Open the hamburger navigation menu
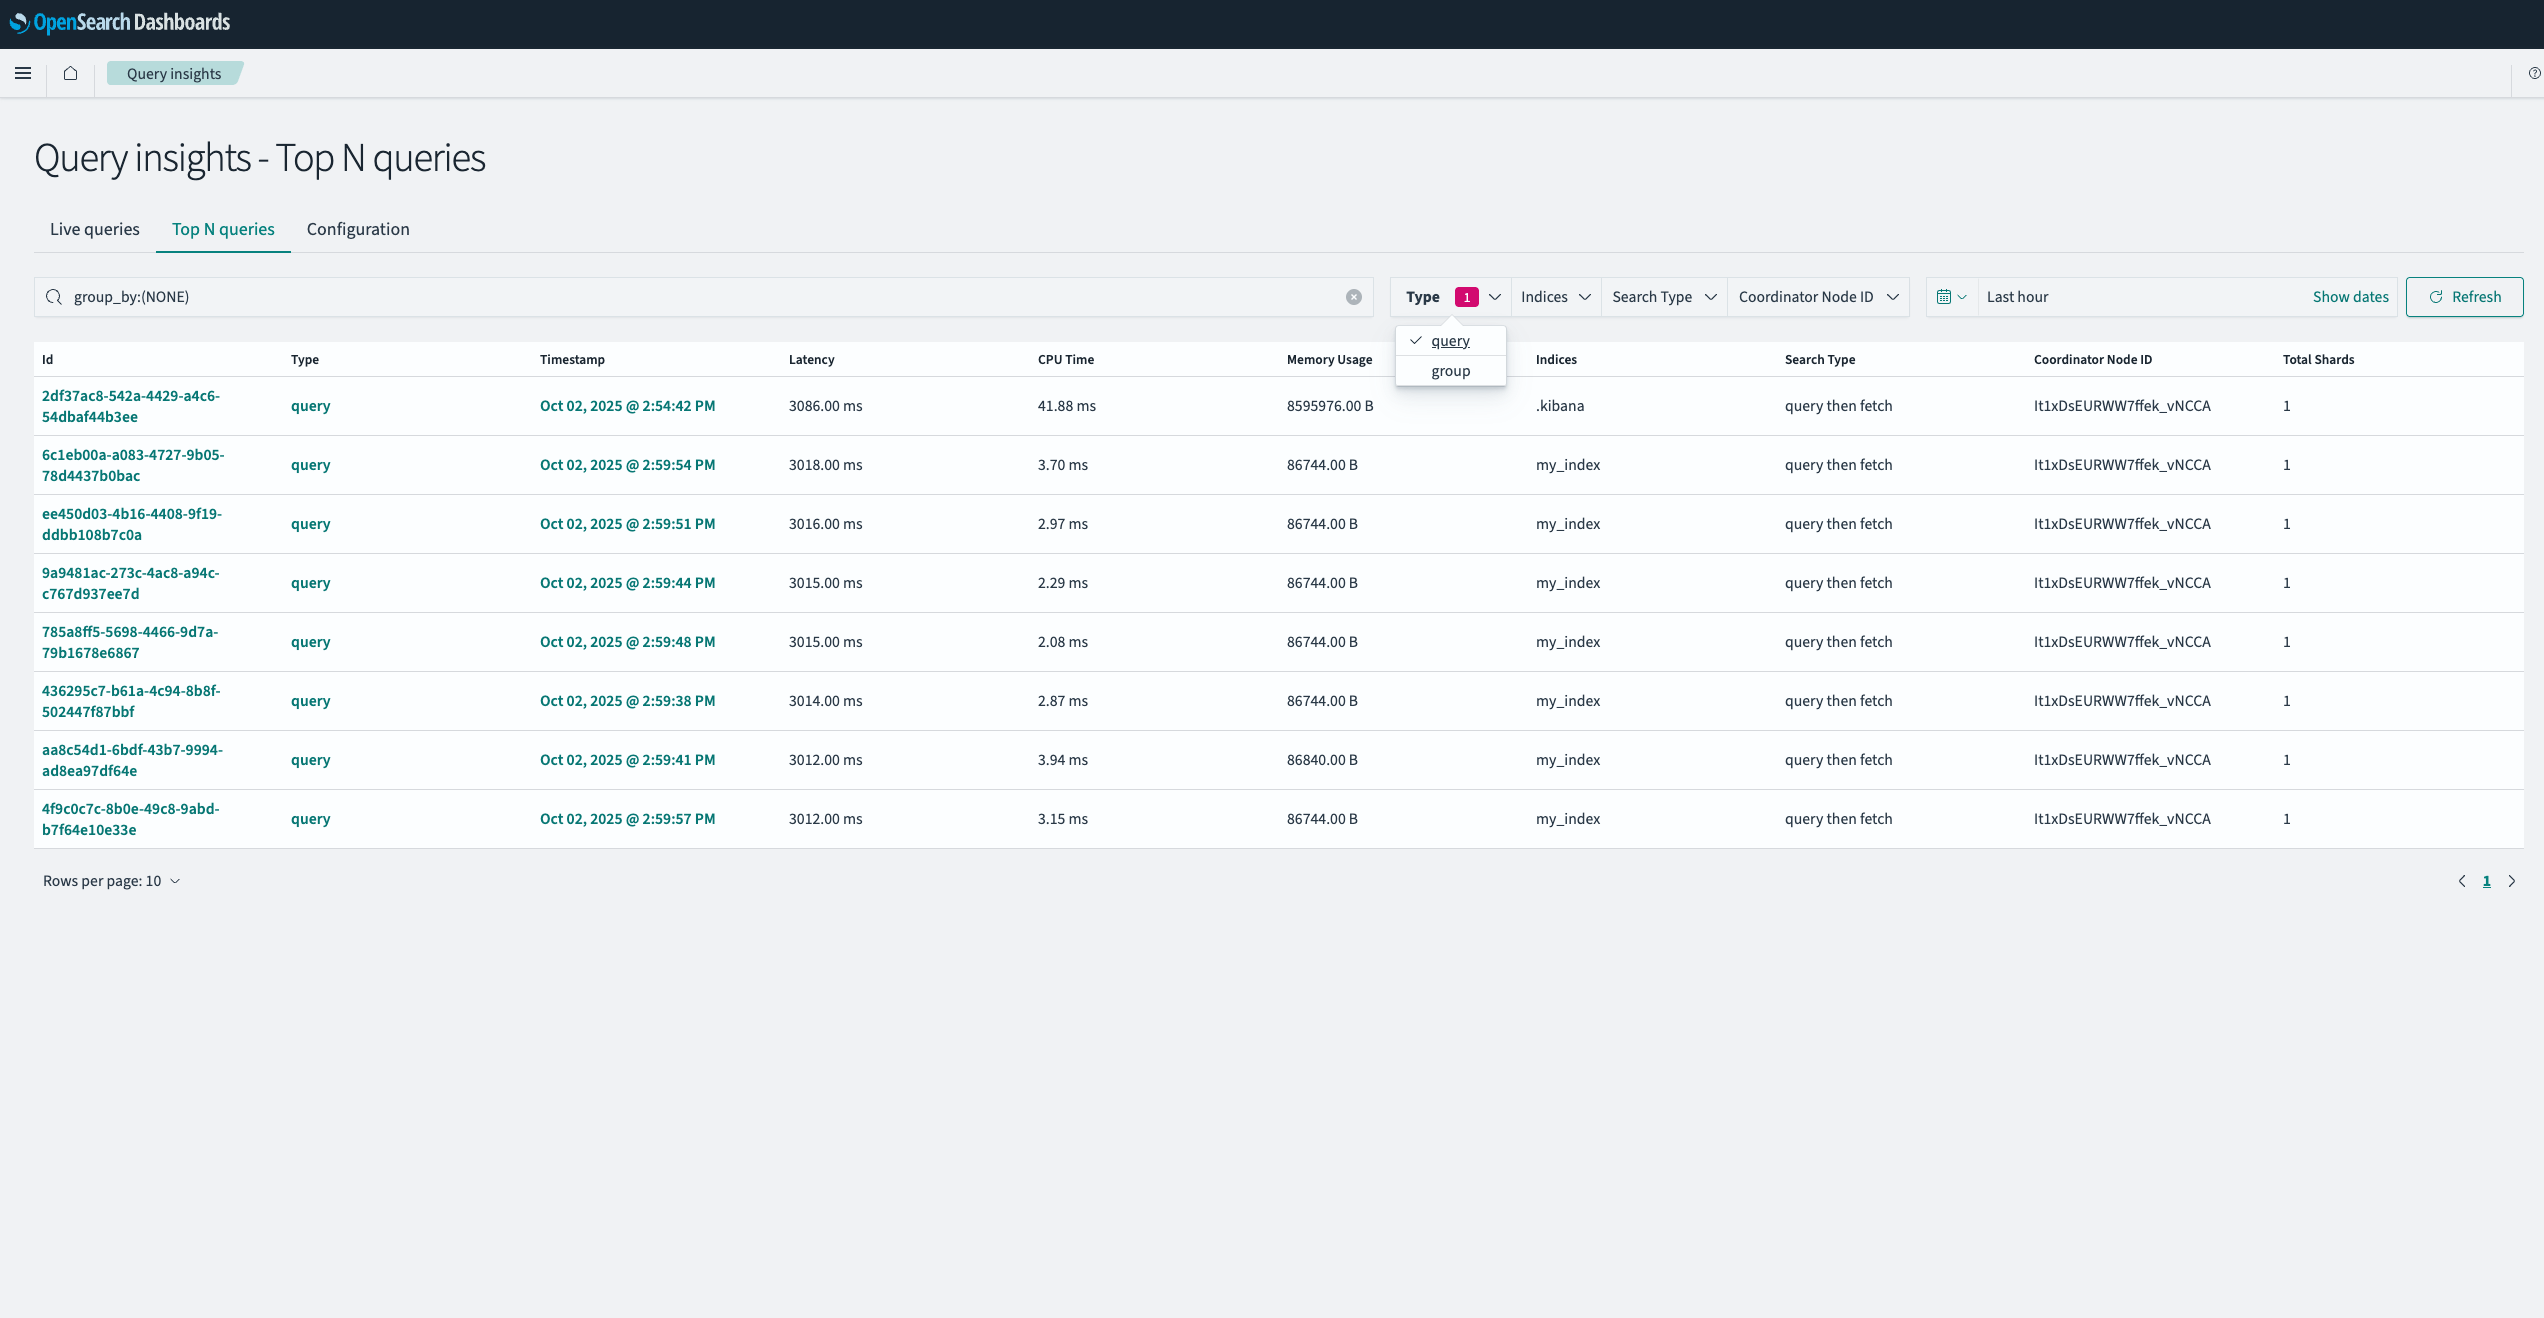 [x=23, y=73]
